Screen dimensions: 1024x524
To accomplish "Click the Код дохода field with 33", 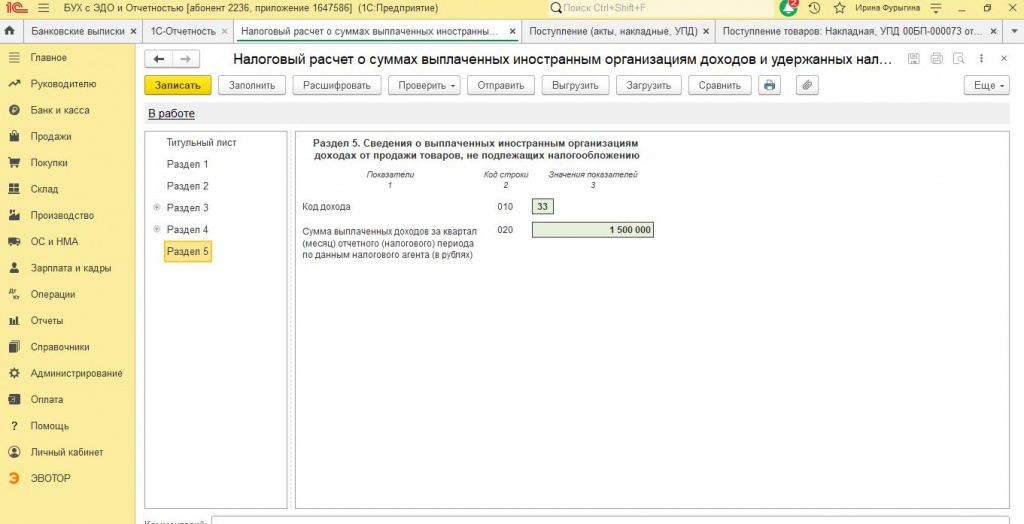I will coord(543,207).
